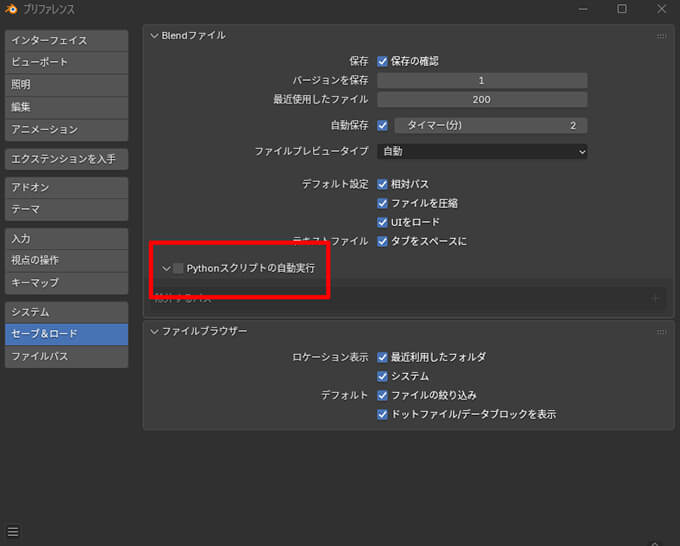Click the タイマー(分) value slider
680x546 pixels.
pos(490,126)
